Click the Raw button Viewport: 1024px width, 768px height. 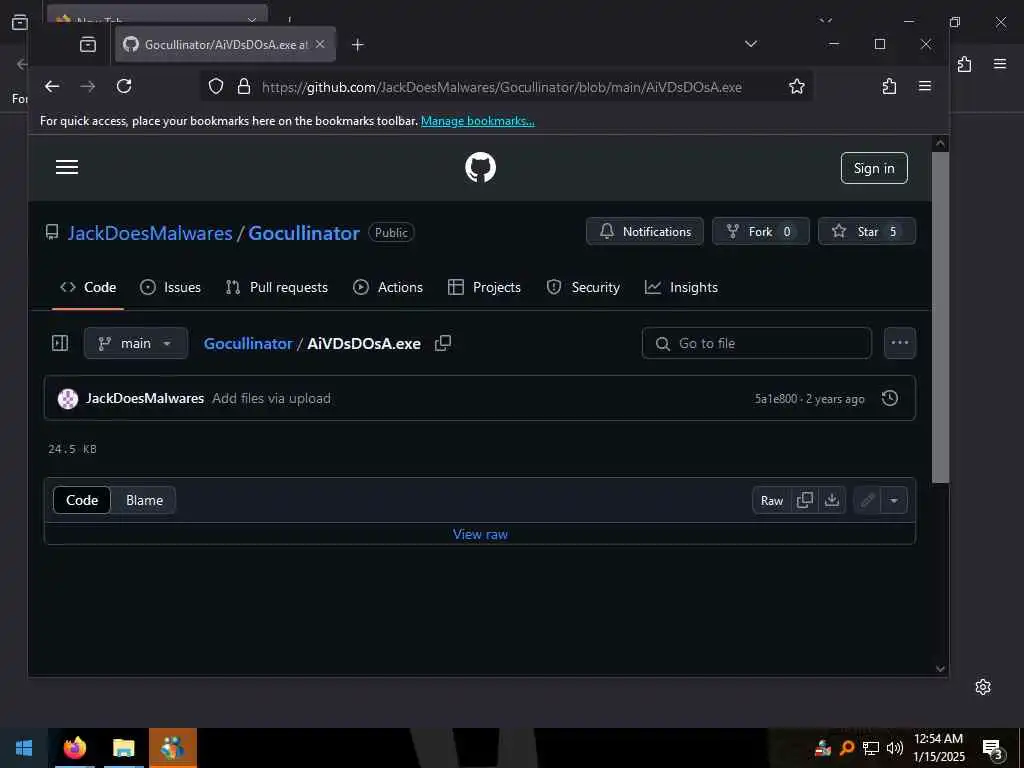click(772, 500)
